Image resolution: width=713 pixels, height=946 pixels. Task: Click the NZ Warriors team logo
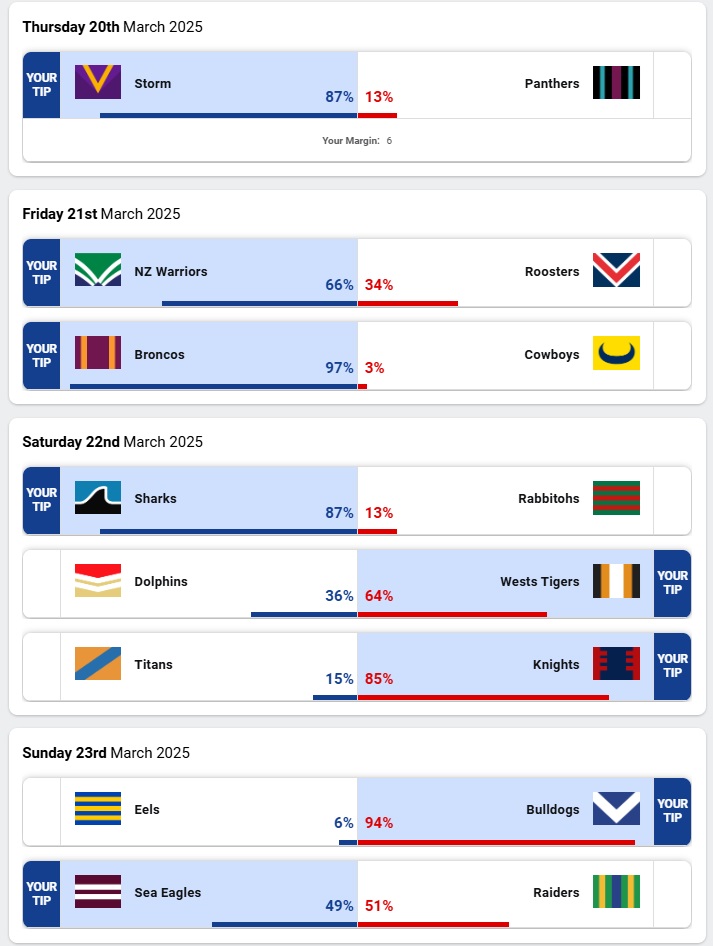98,270
